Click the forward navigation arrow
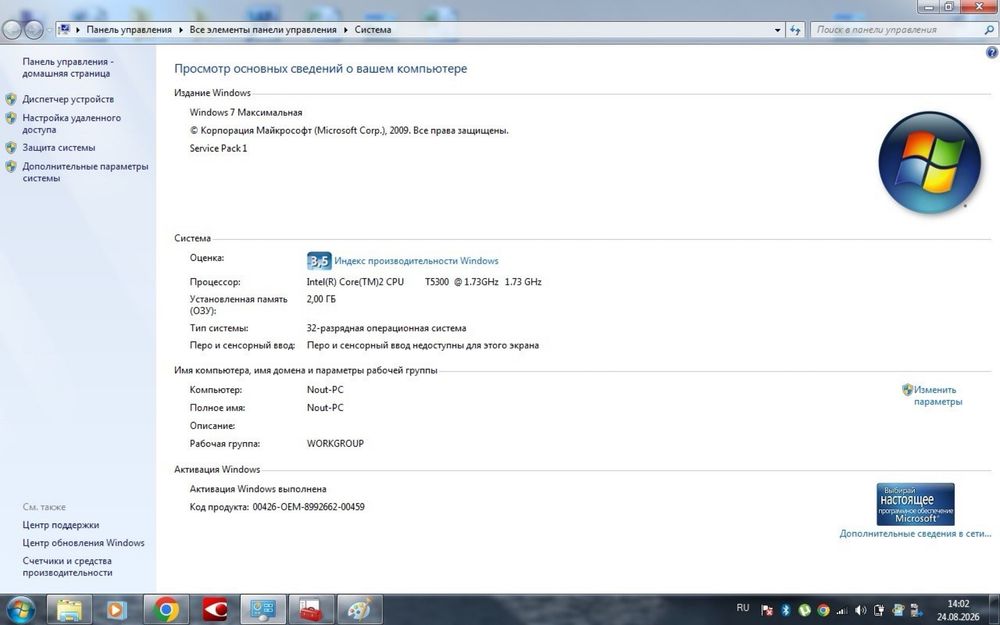This screenshot has width=1000, height=625. point(33,29)
